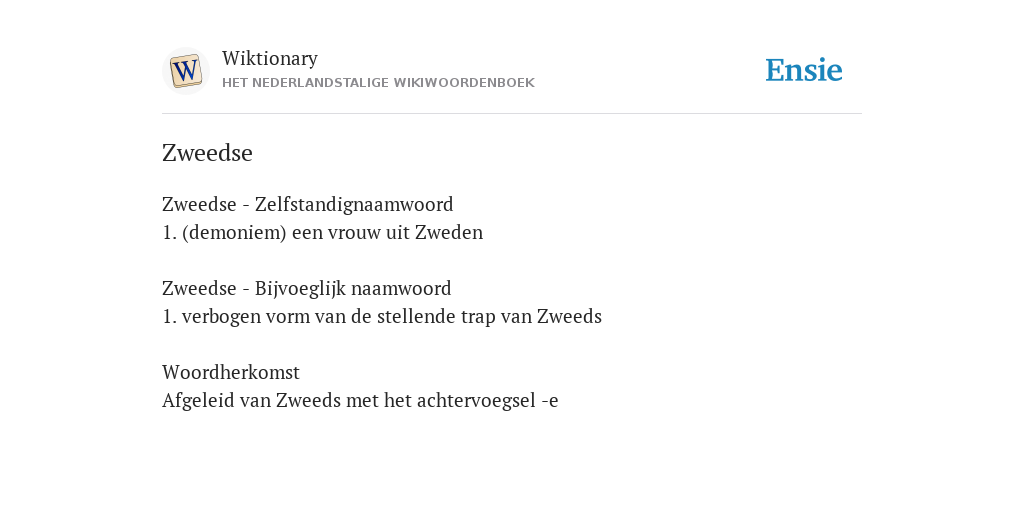Screen dimensions: 1024x512
Task: Select the verbogen vorm definition line
Action: (382, 317)
